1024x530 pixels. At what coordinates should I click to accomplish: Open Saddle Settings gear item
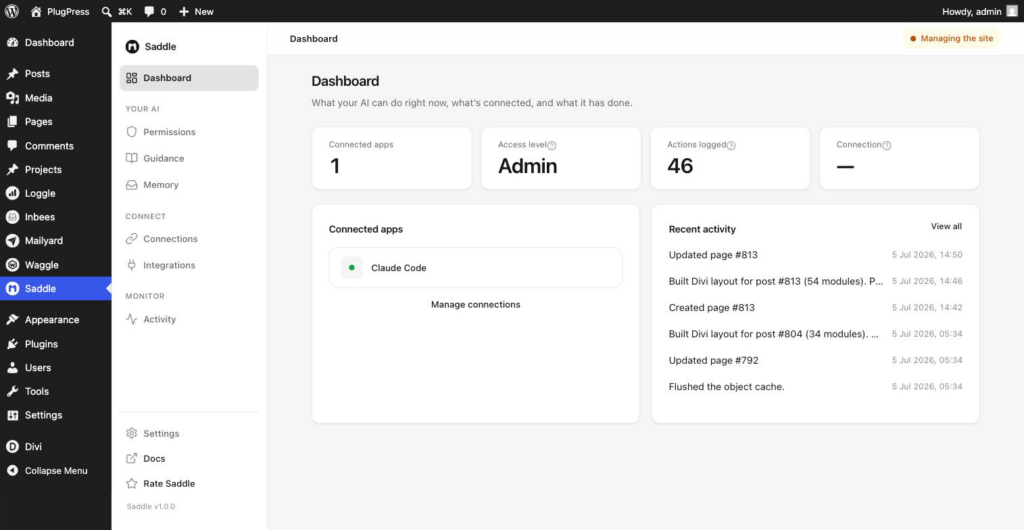point(189,433)
